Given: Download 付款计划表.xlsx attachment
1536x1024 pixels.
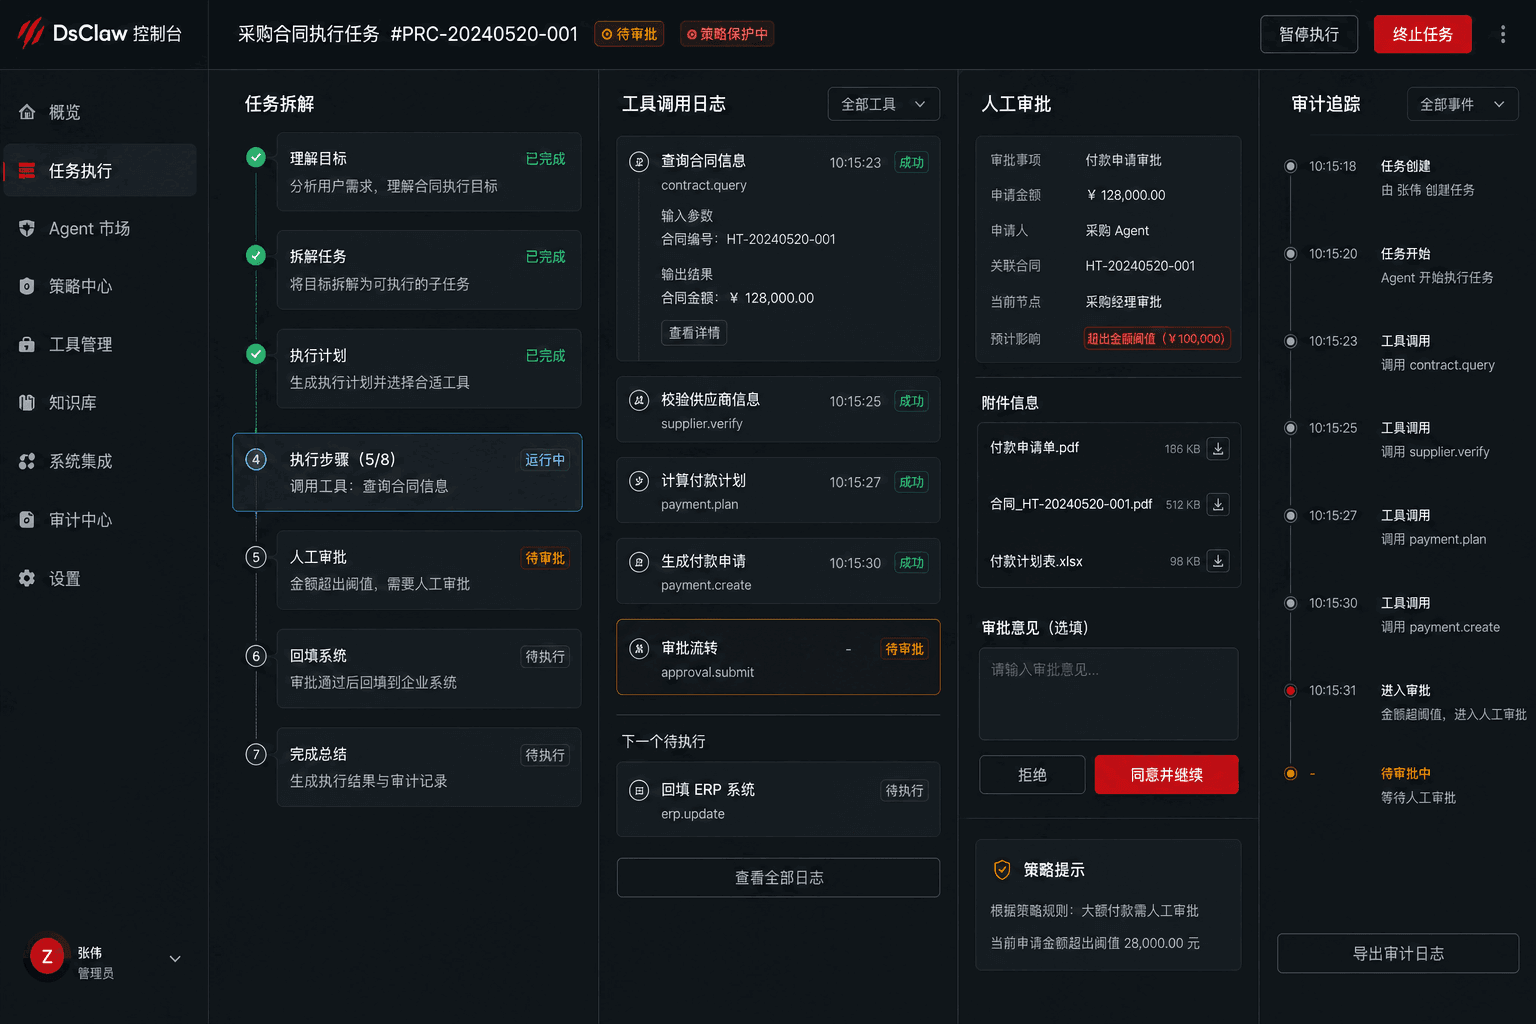Looking at the screenshot, I should pos(1218,561).
